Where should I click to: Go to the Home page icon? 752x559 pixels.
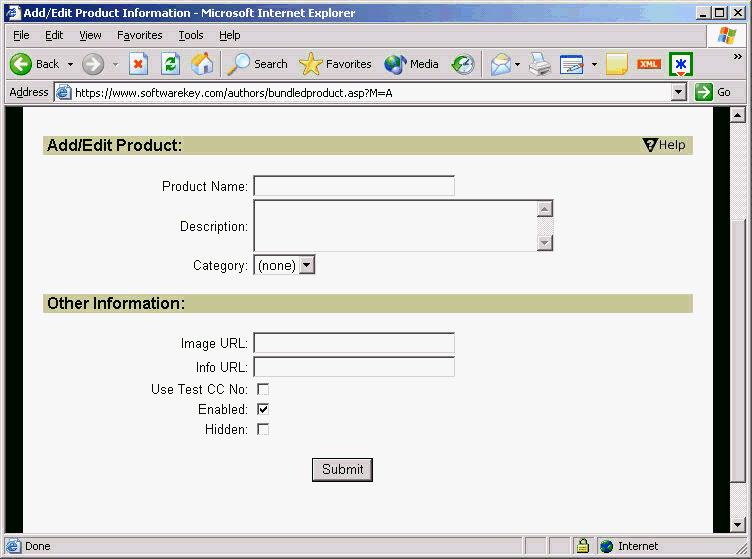point(202,64)
